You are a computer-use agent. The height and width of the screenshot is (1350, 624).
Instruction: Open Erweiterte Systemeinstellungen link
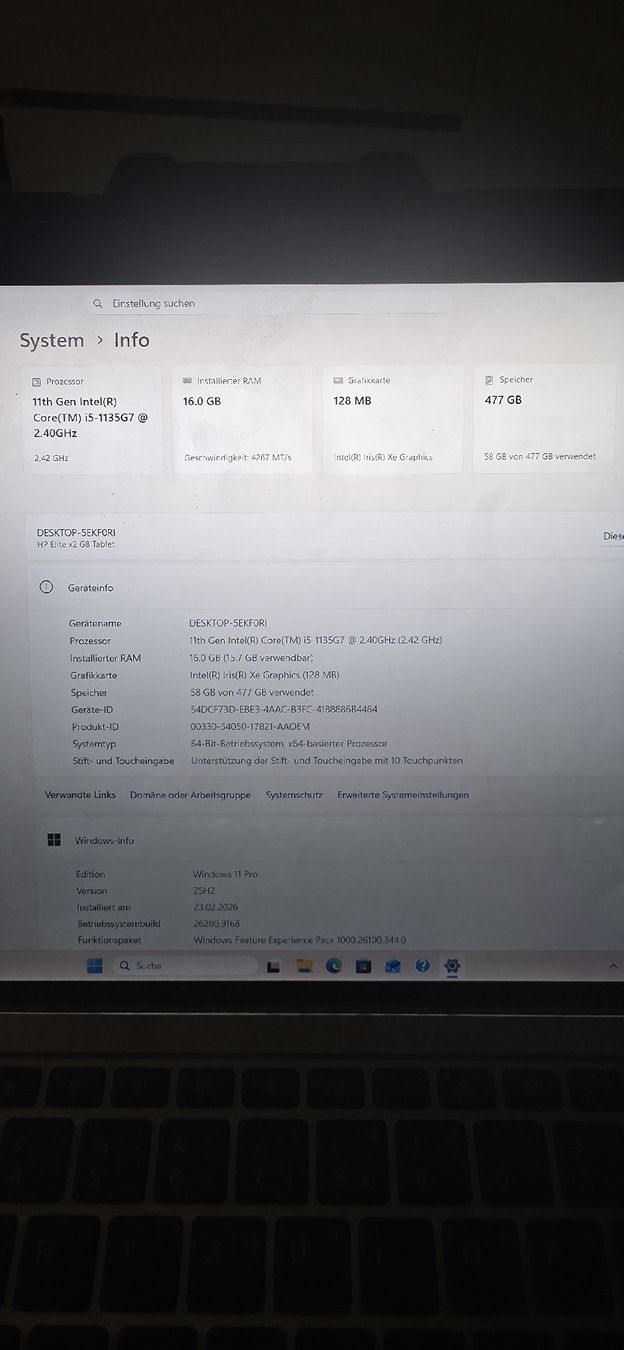[403, 795]
